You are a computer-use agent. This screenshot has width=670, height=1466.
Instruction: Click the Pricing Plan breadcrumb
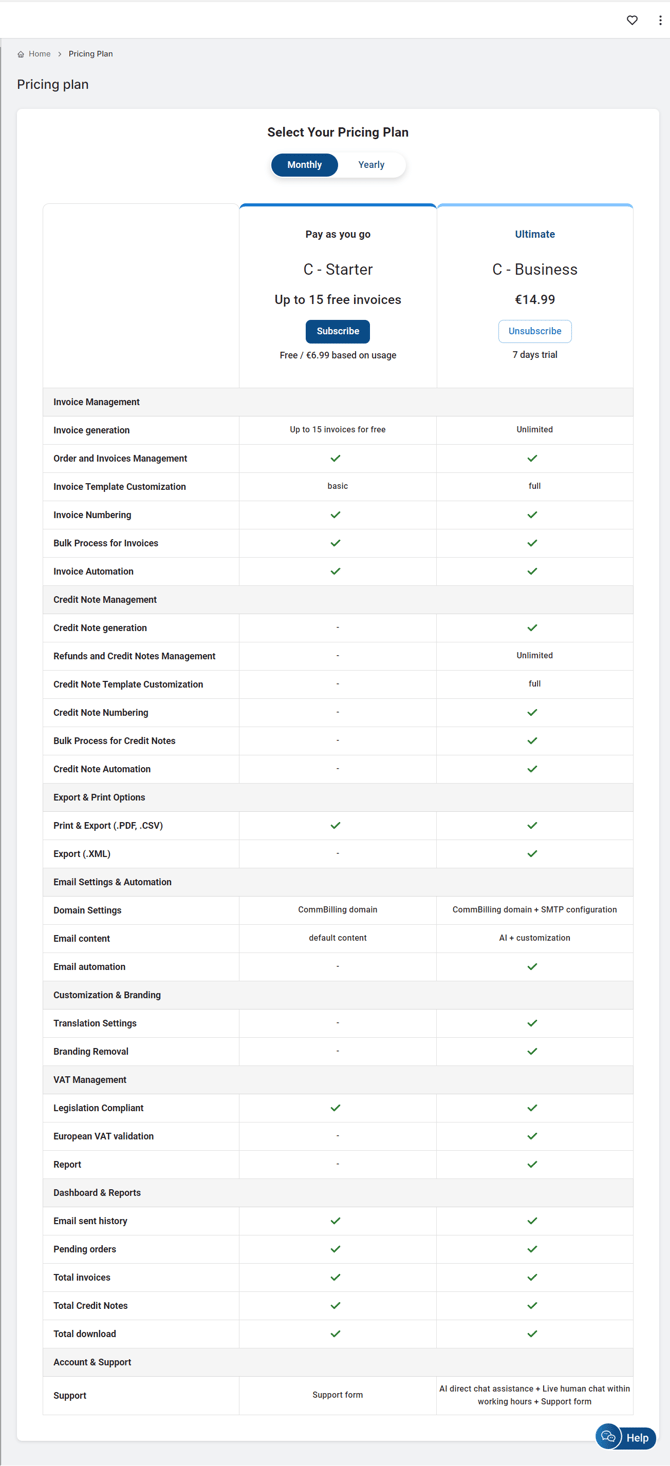pyautogui.click(x=90, y=54)
